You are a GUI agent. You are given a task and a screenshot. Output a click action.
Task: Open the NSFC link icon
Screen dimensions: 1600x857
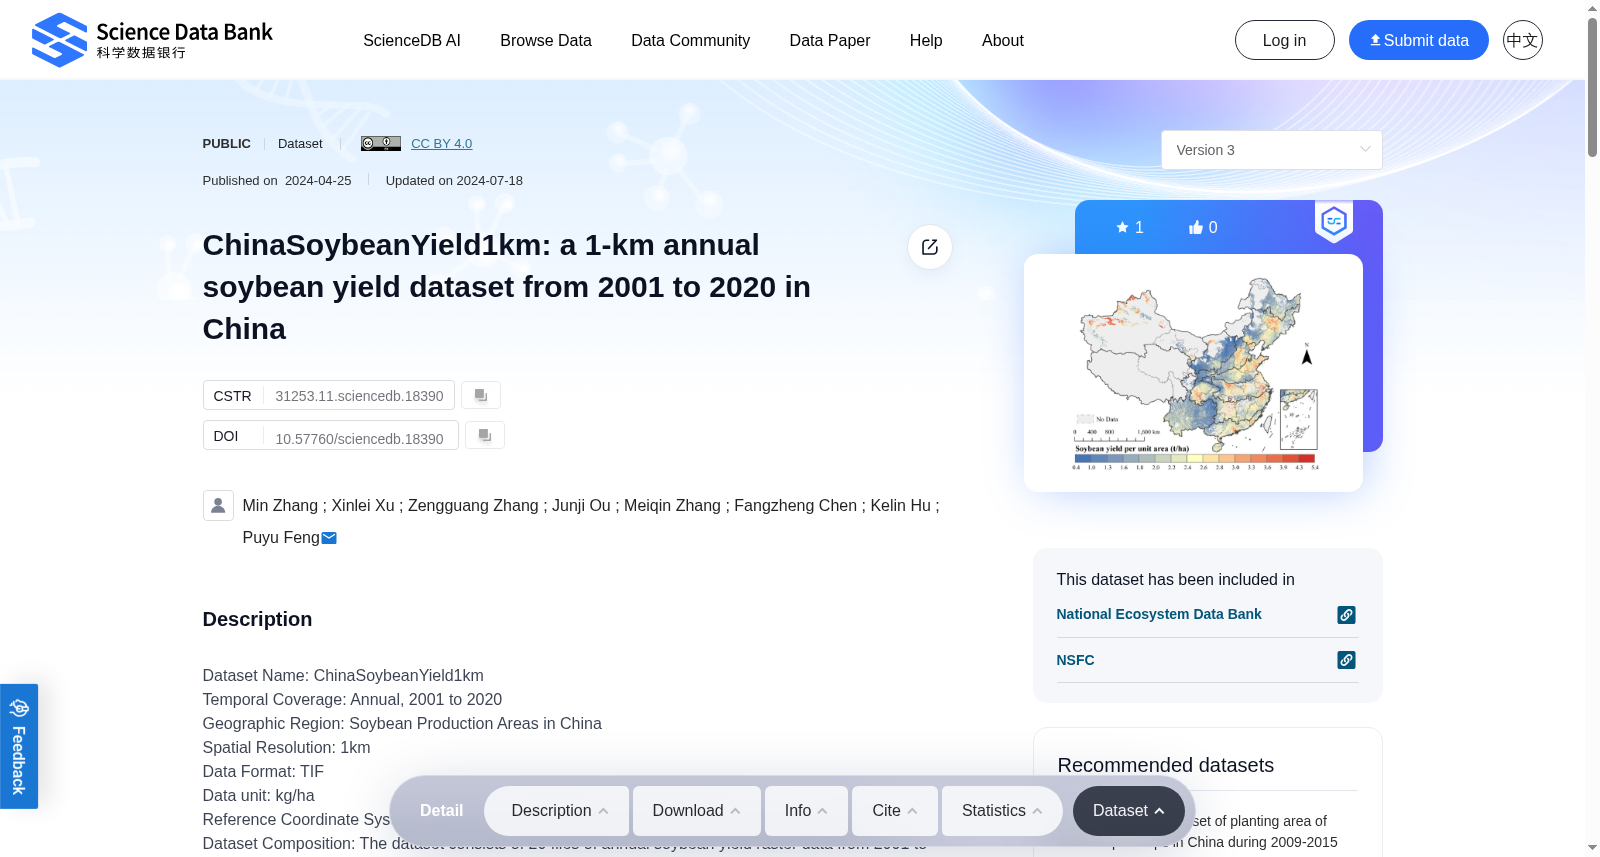click(x=1346, y=660)
